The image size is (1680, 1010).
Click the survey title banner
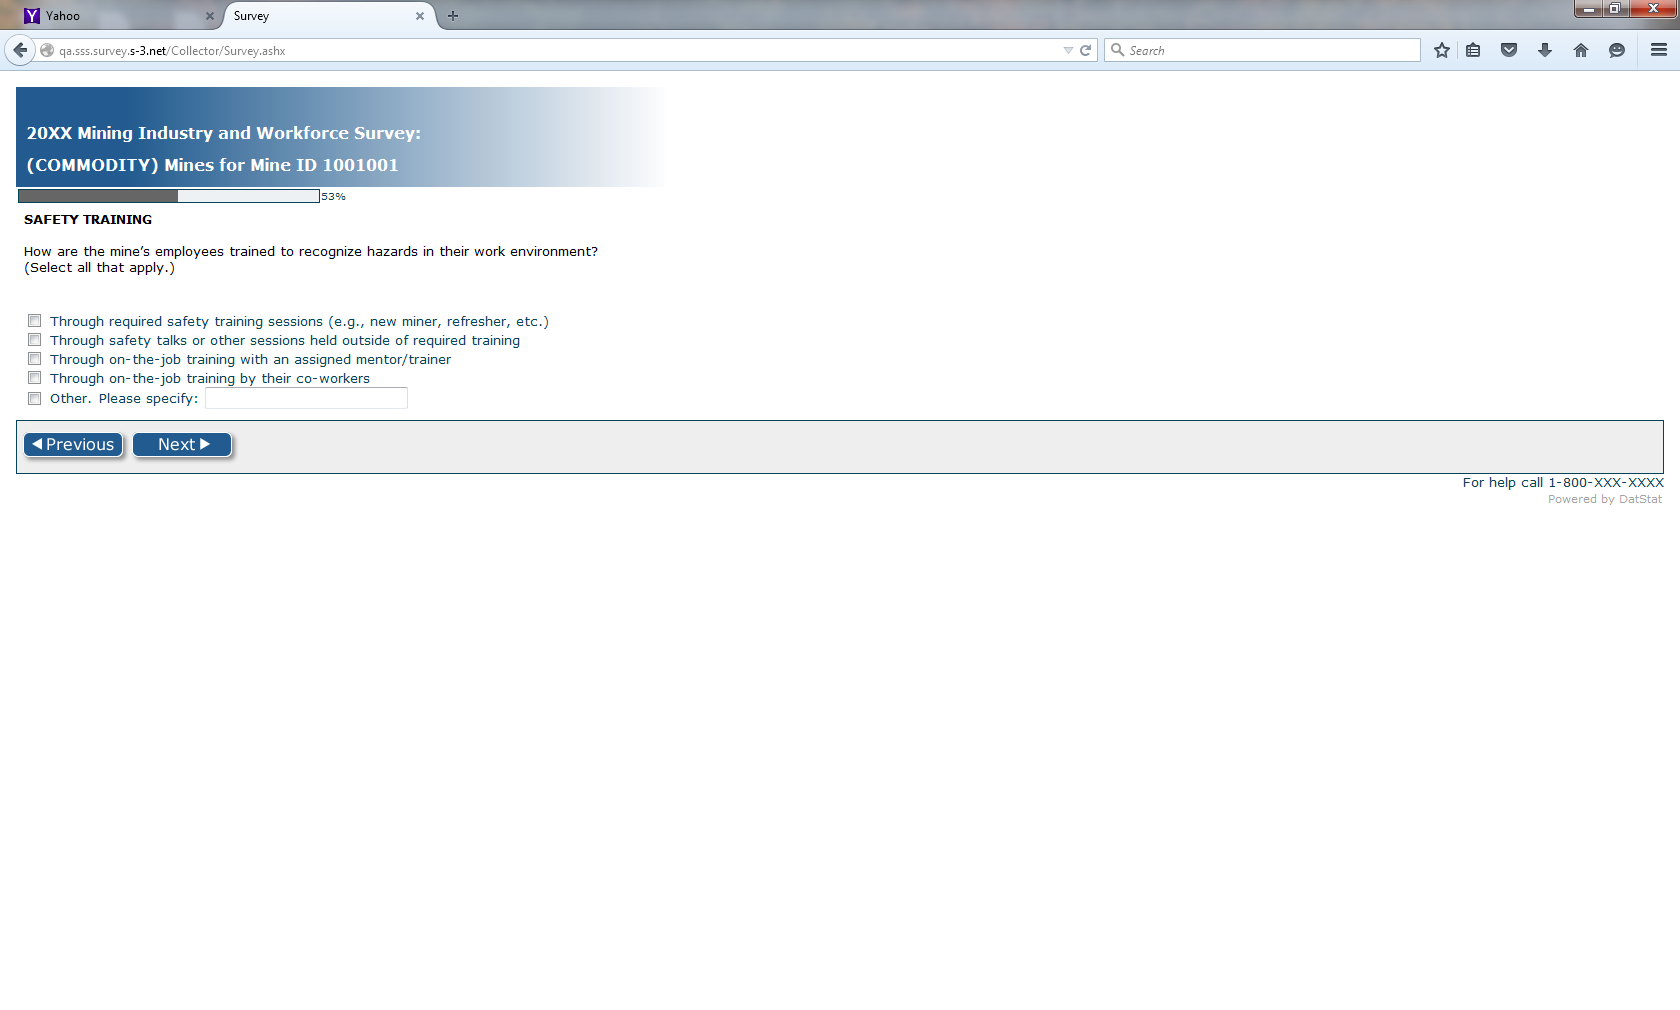(340, 137)
